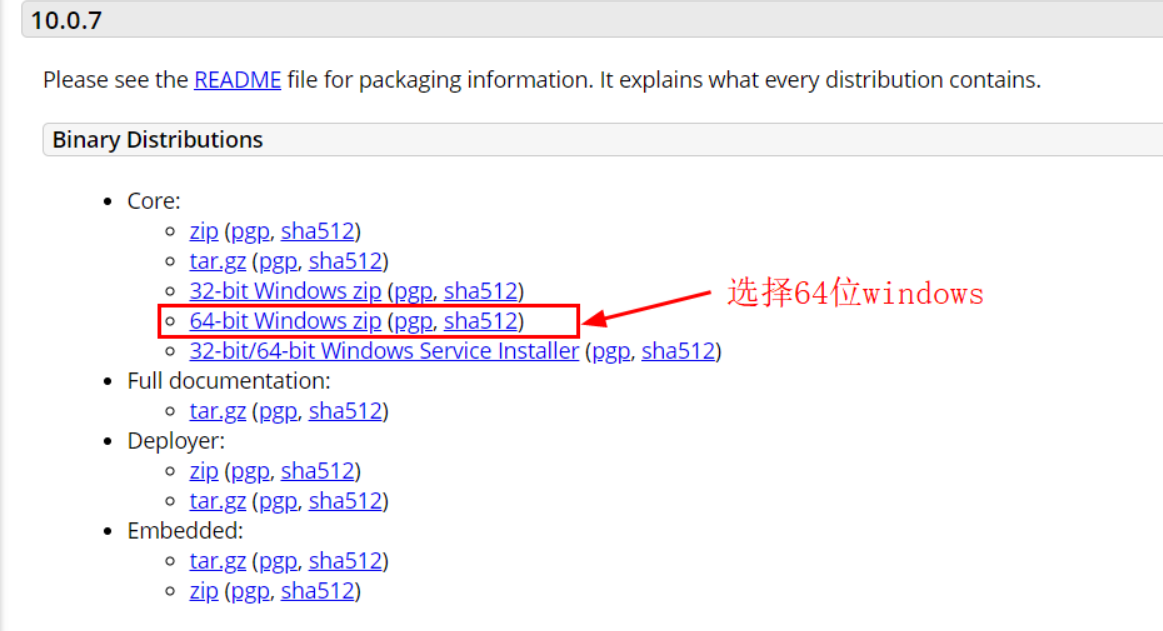
Task: Open the pgp signature for Core zip
Action: click(248, 231)
